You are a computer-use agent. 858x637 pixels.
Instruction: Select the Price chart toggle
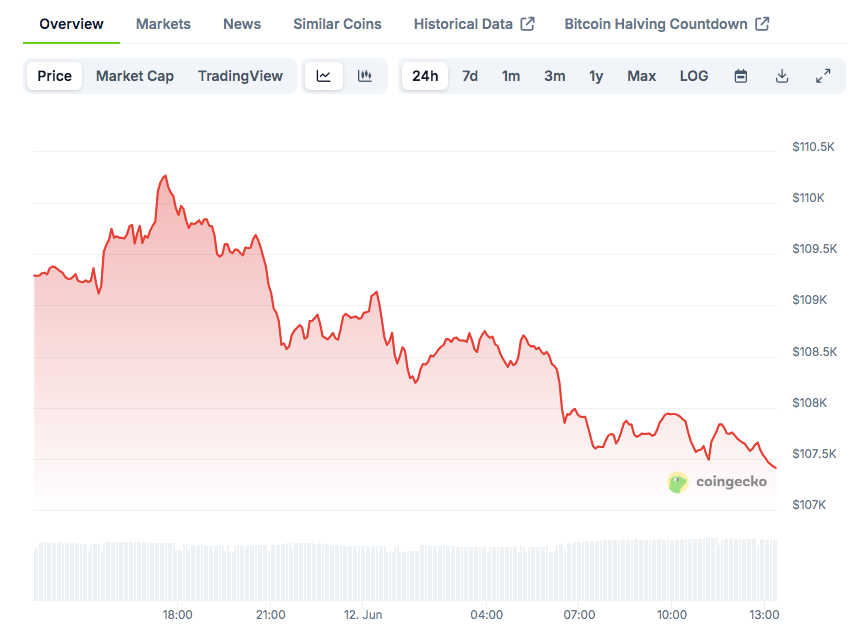(x=55, y=76)
